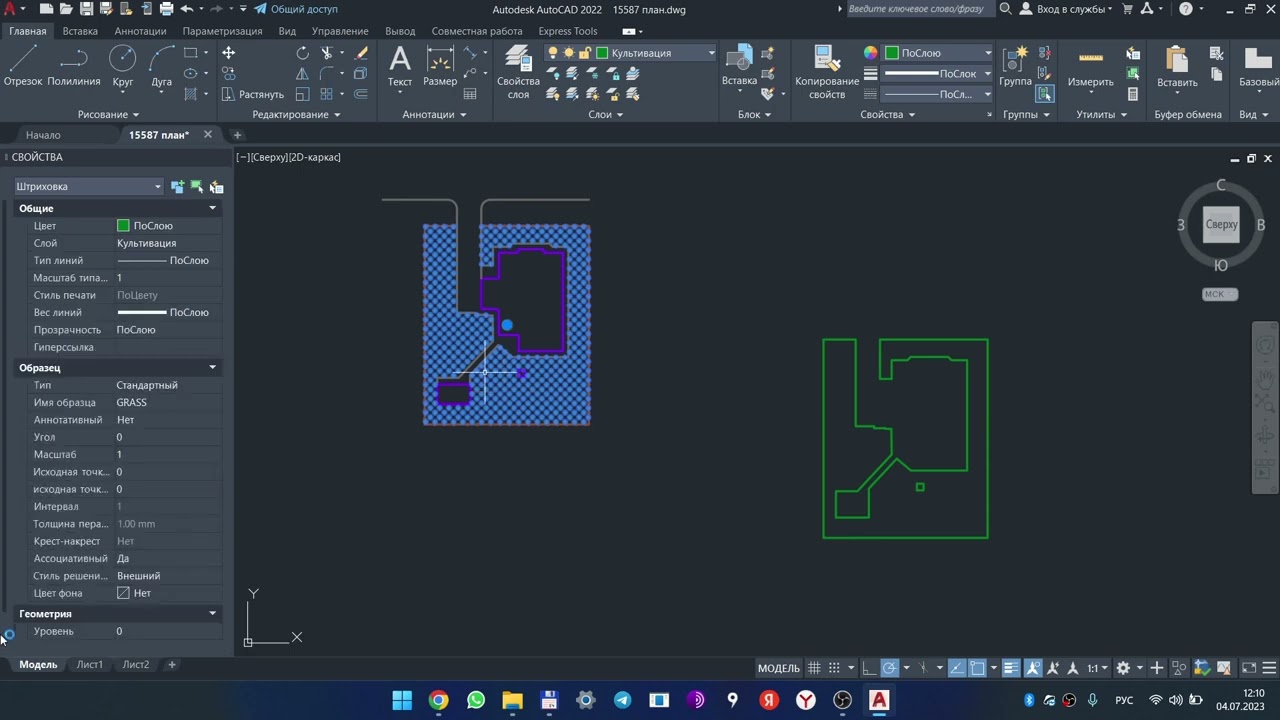Click Копирование свойств (Match Properties)
The image size is (1280, 720).
click(827, 72)
